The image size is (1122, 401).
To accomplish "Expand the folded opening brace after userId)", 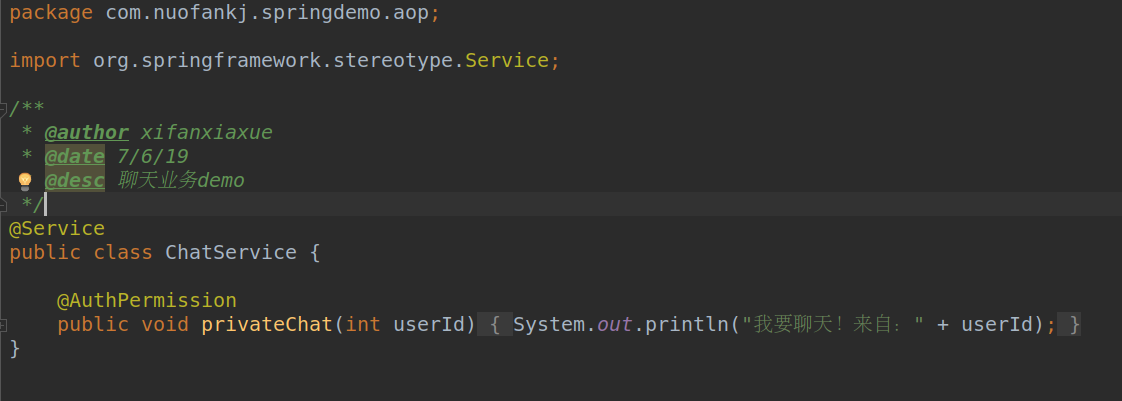I will pos(494,324).
